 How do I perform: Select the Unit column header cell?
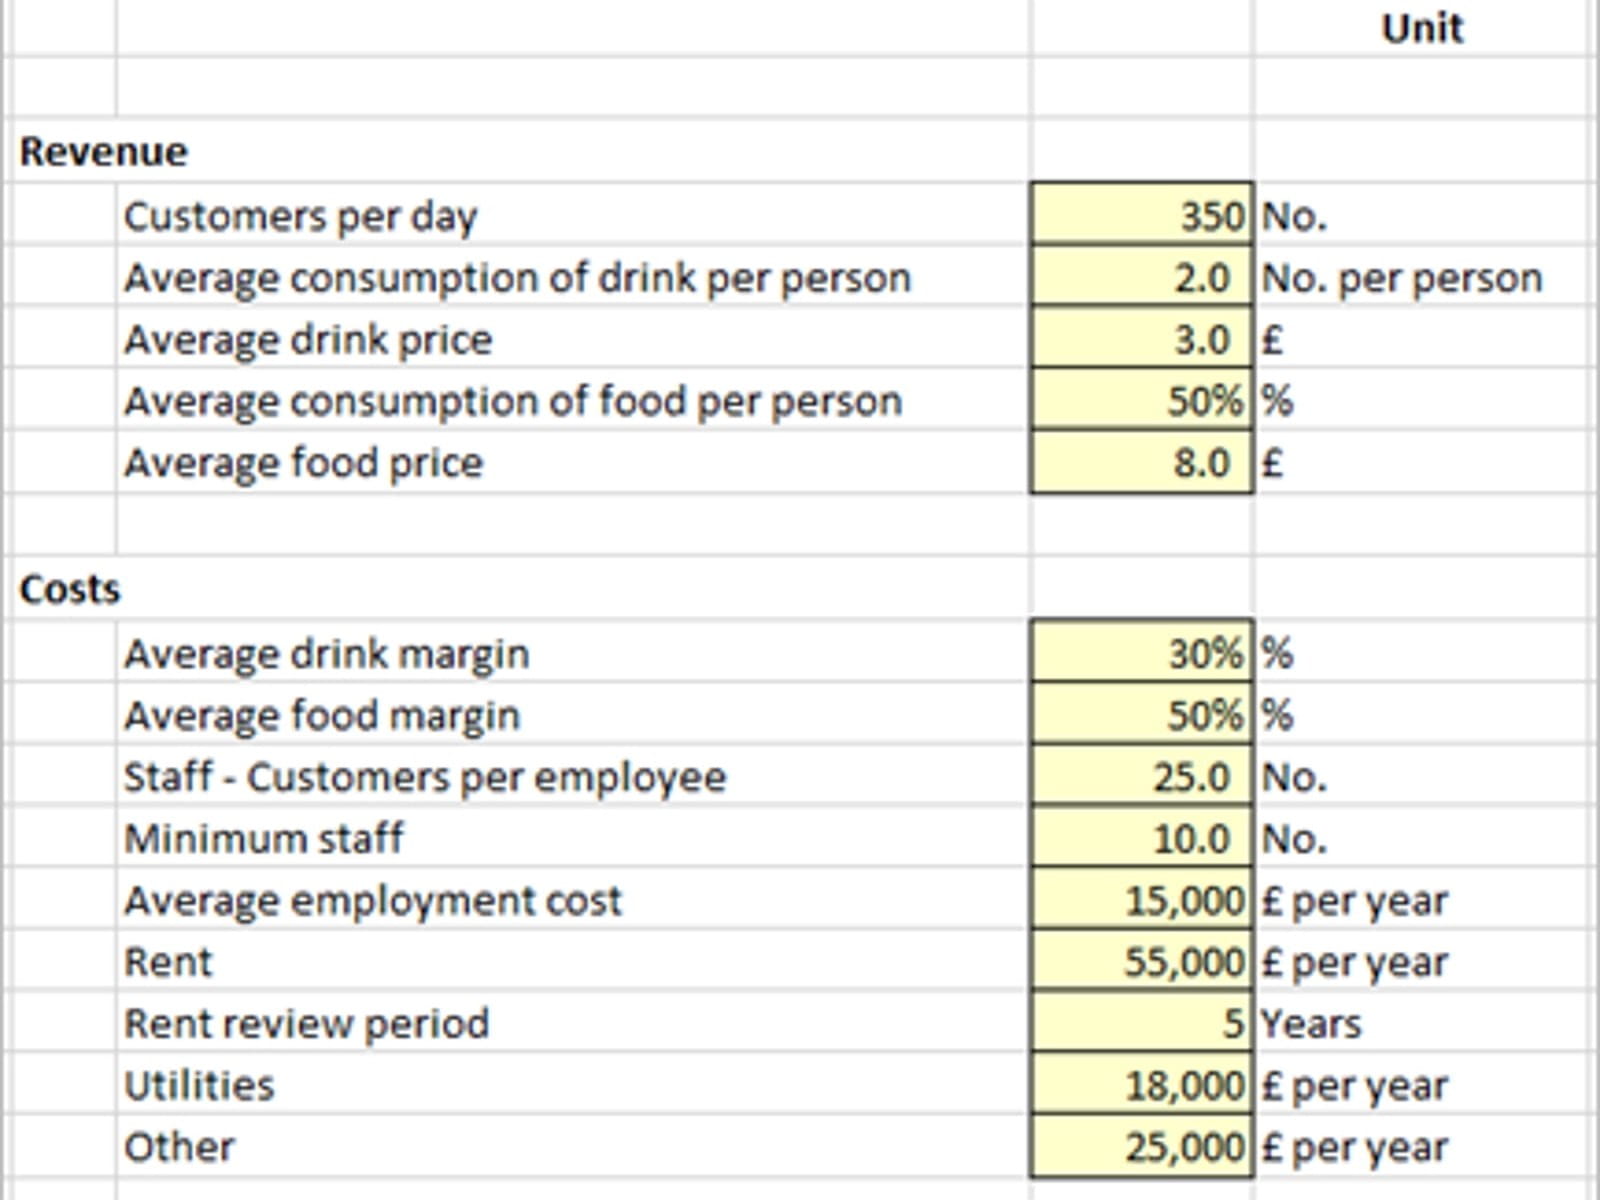pos(1421,28)
